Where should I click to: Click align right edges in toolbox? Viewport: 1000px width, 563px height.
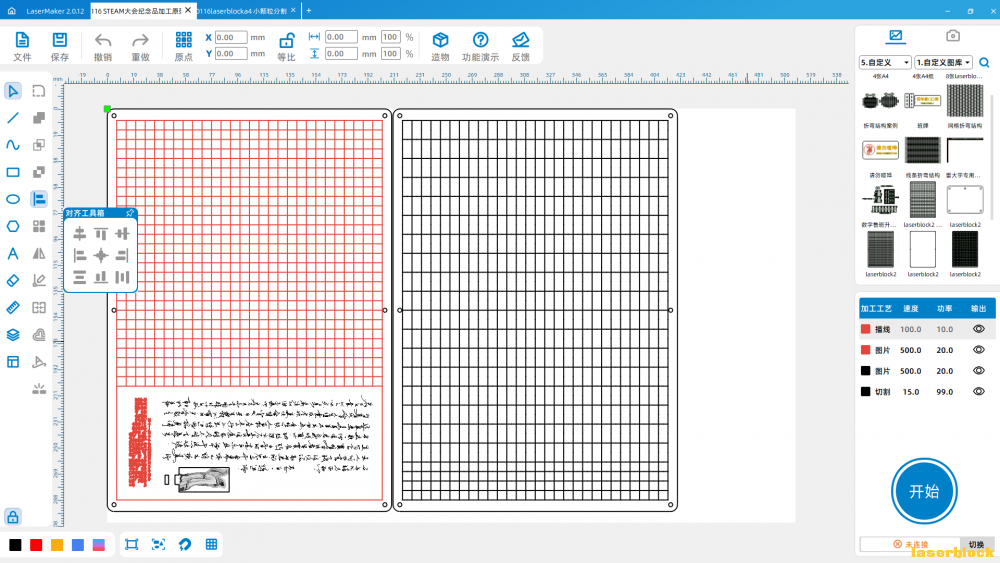pos(122,255)
